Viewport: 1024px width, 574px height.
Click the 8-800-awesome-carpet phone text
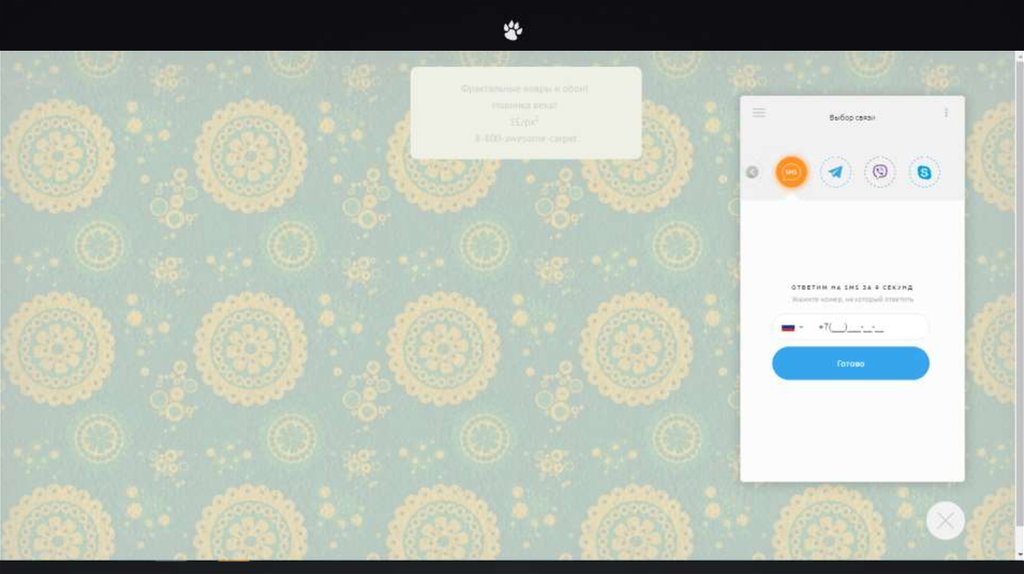coord(525,138)
